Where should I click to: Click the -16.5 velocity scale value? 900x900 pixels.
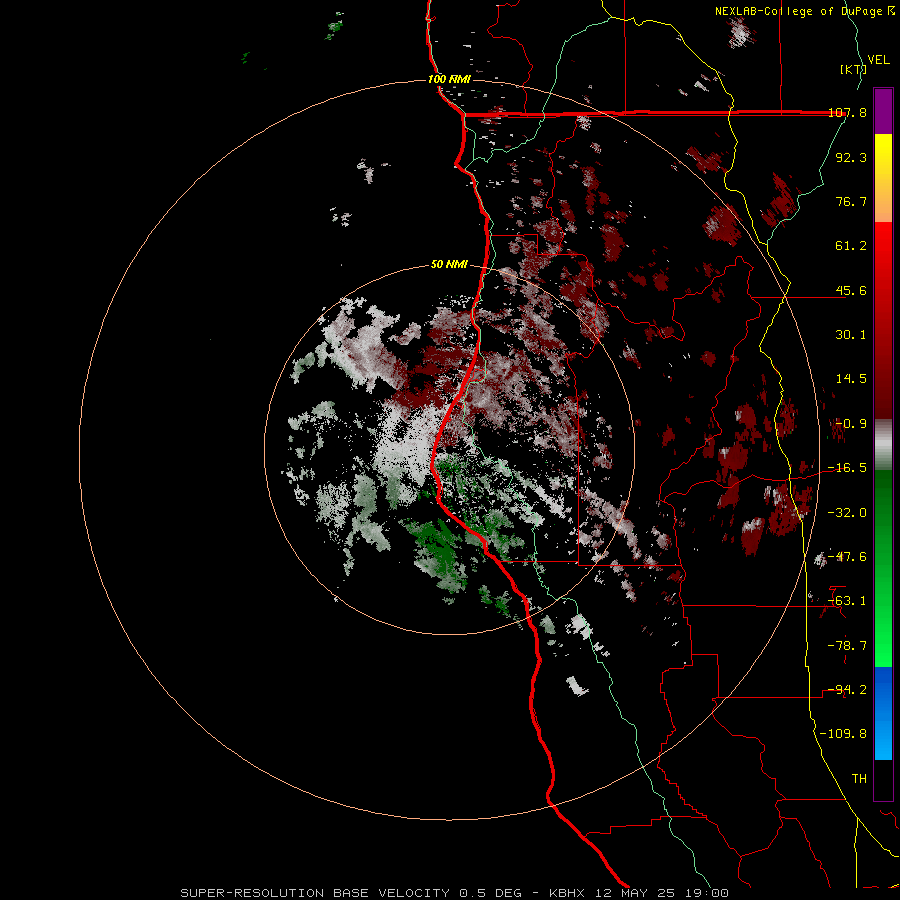847,468
